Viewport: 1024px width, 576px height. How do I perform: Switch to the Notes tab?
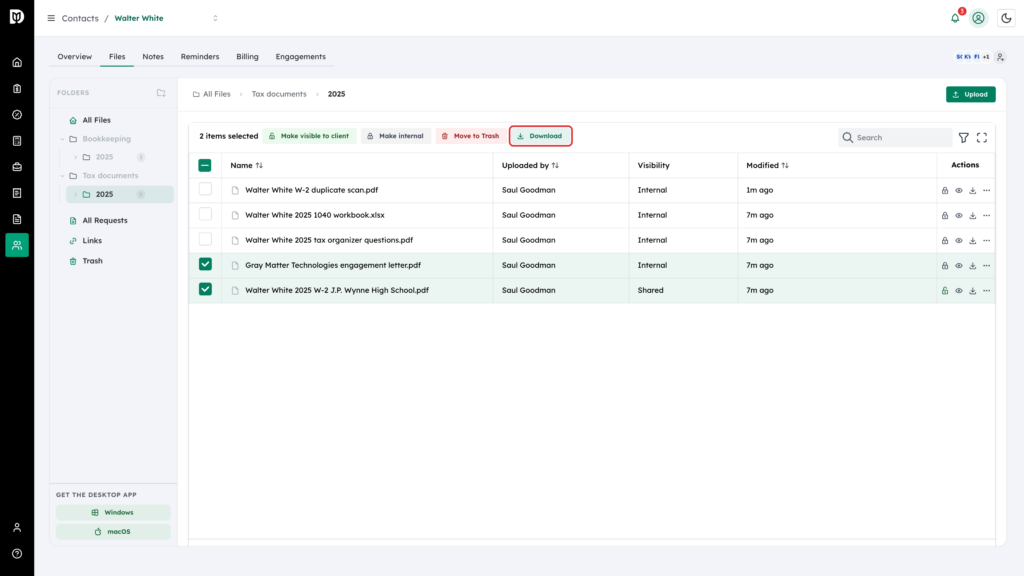click(x=153, y=57)
